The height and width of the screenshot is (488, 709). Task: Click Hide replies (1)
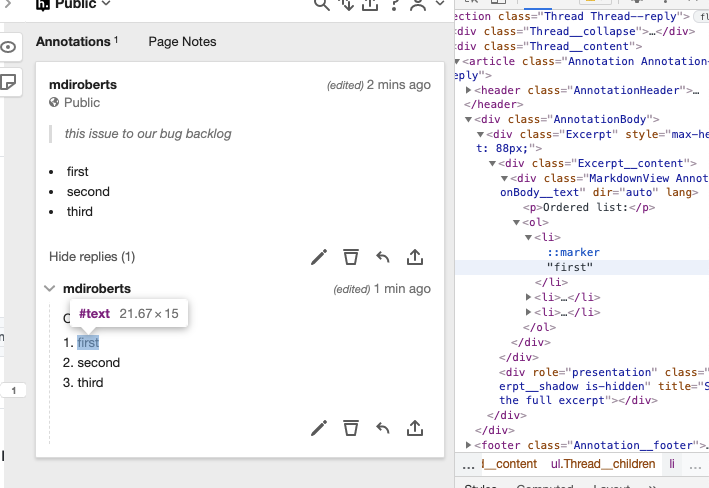[x=92, y=256]
